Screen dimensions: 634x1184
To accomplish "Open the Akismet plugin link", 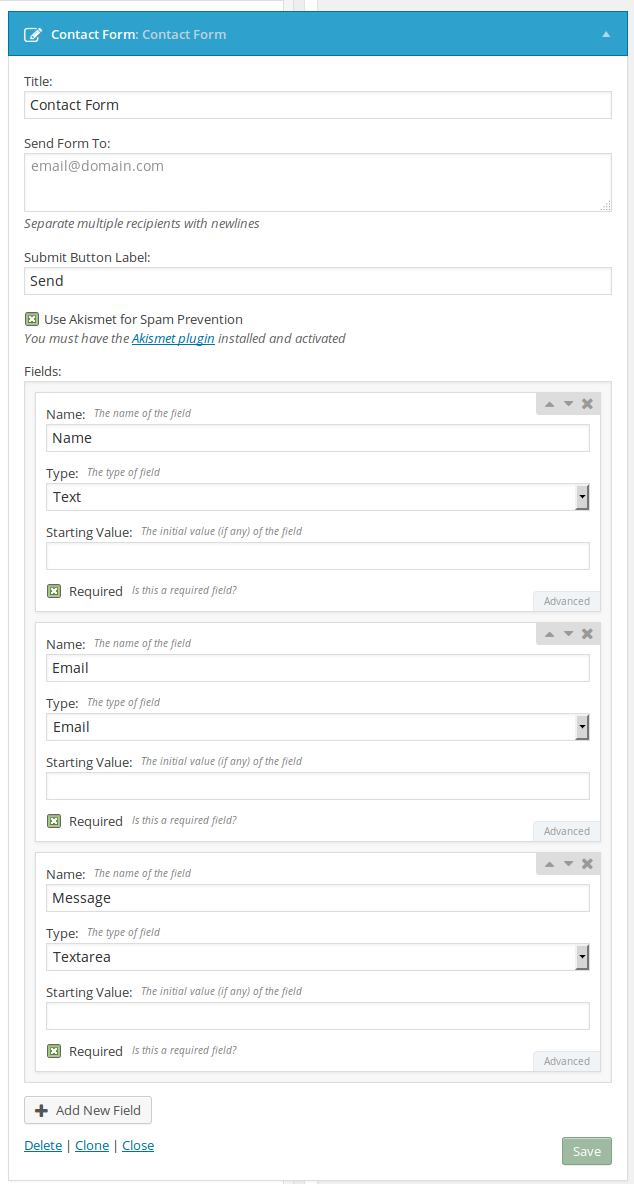I will 174,338.
